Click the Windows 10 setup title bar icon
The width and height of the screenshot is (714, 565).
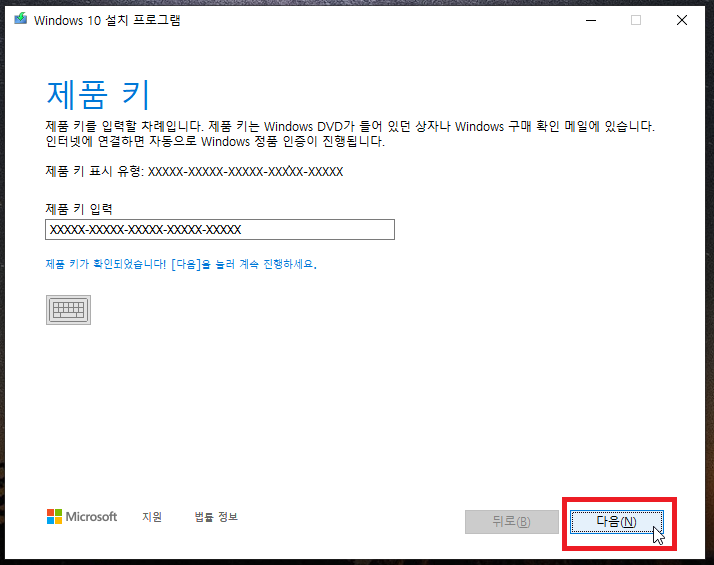coord(20,19)
